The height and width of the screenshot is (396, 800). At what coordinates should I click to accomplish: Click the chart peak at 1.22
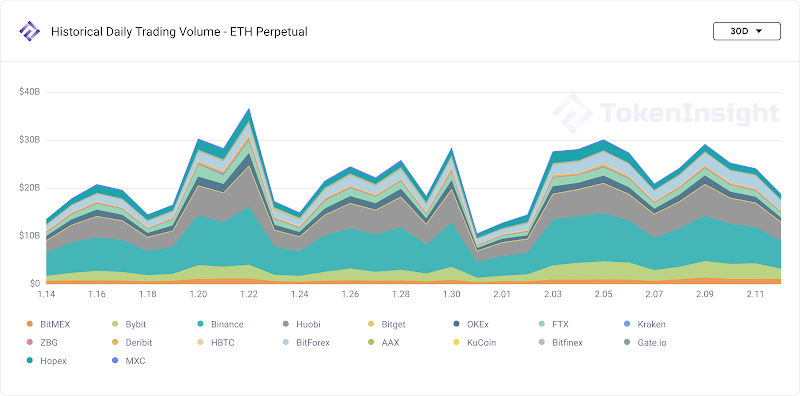(x=249, y=109)
